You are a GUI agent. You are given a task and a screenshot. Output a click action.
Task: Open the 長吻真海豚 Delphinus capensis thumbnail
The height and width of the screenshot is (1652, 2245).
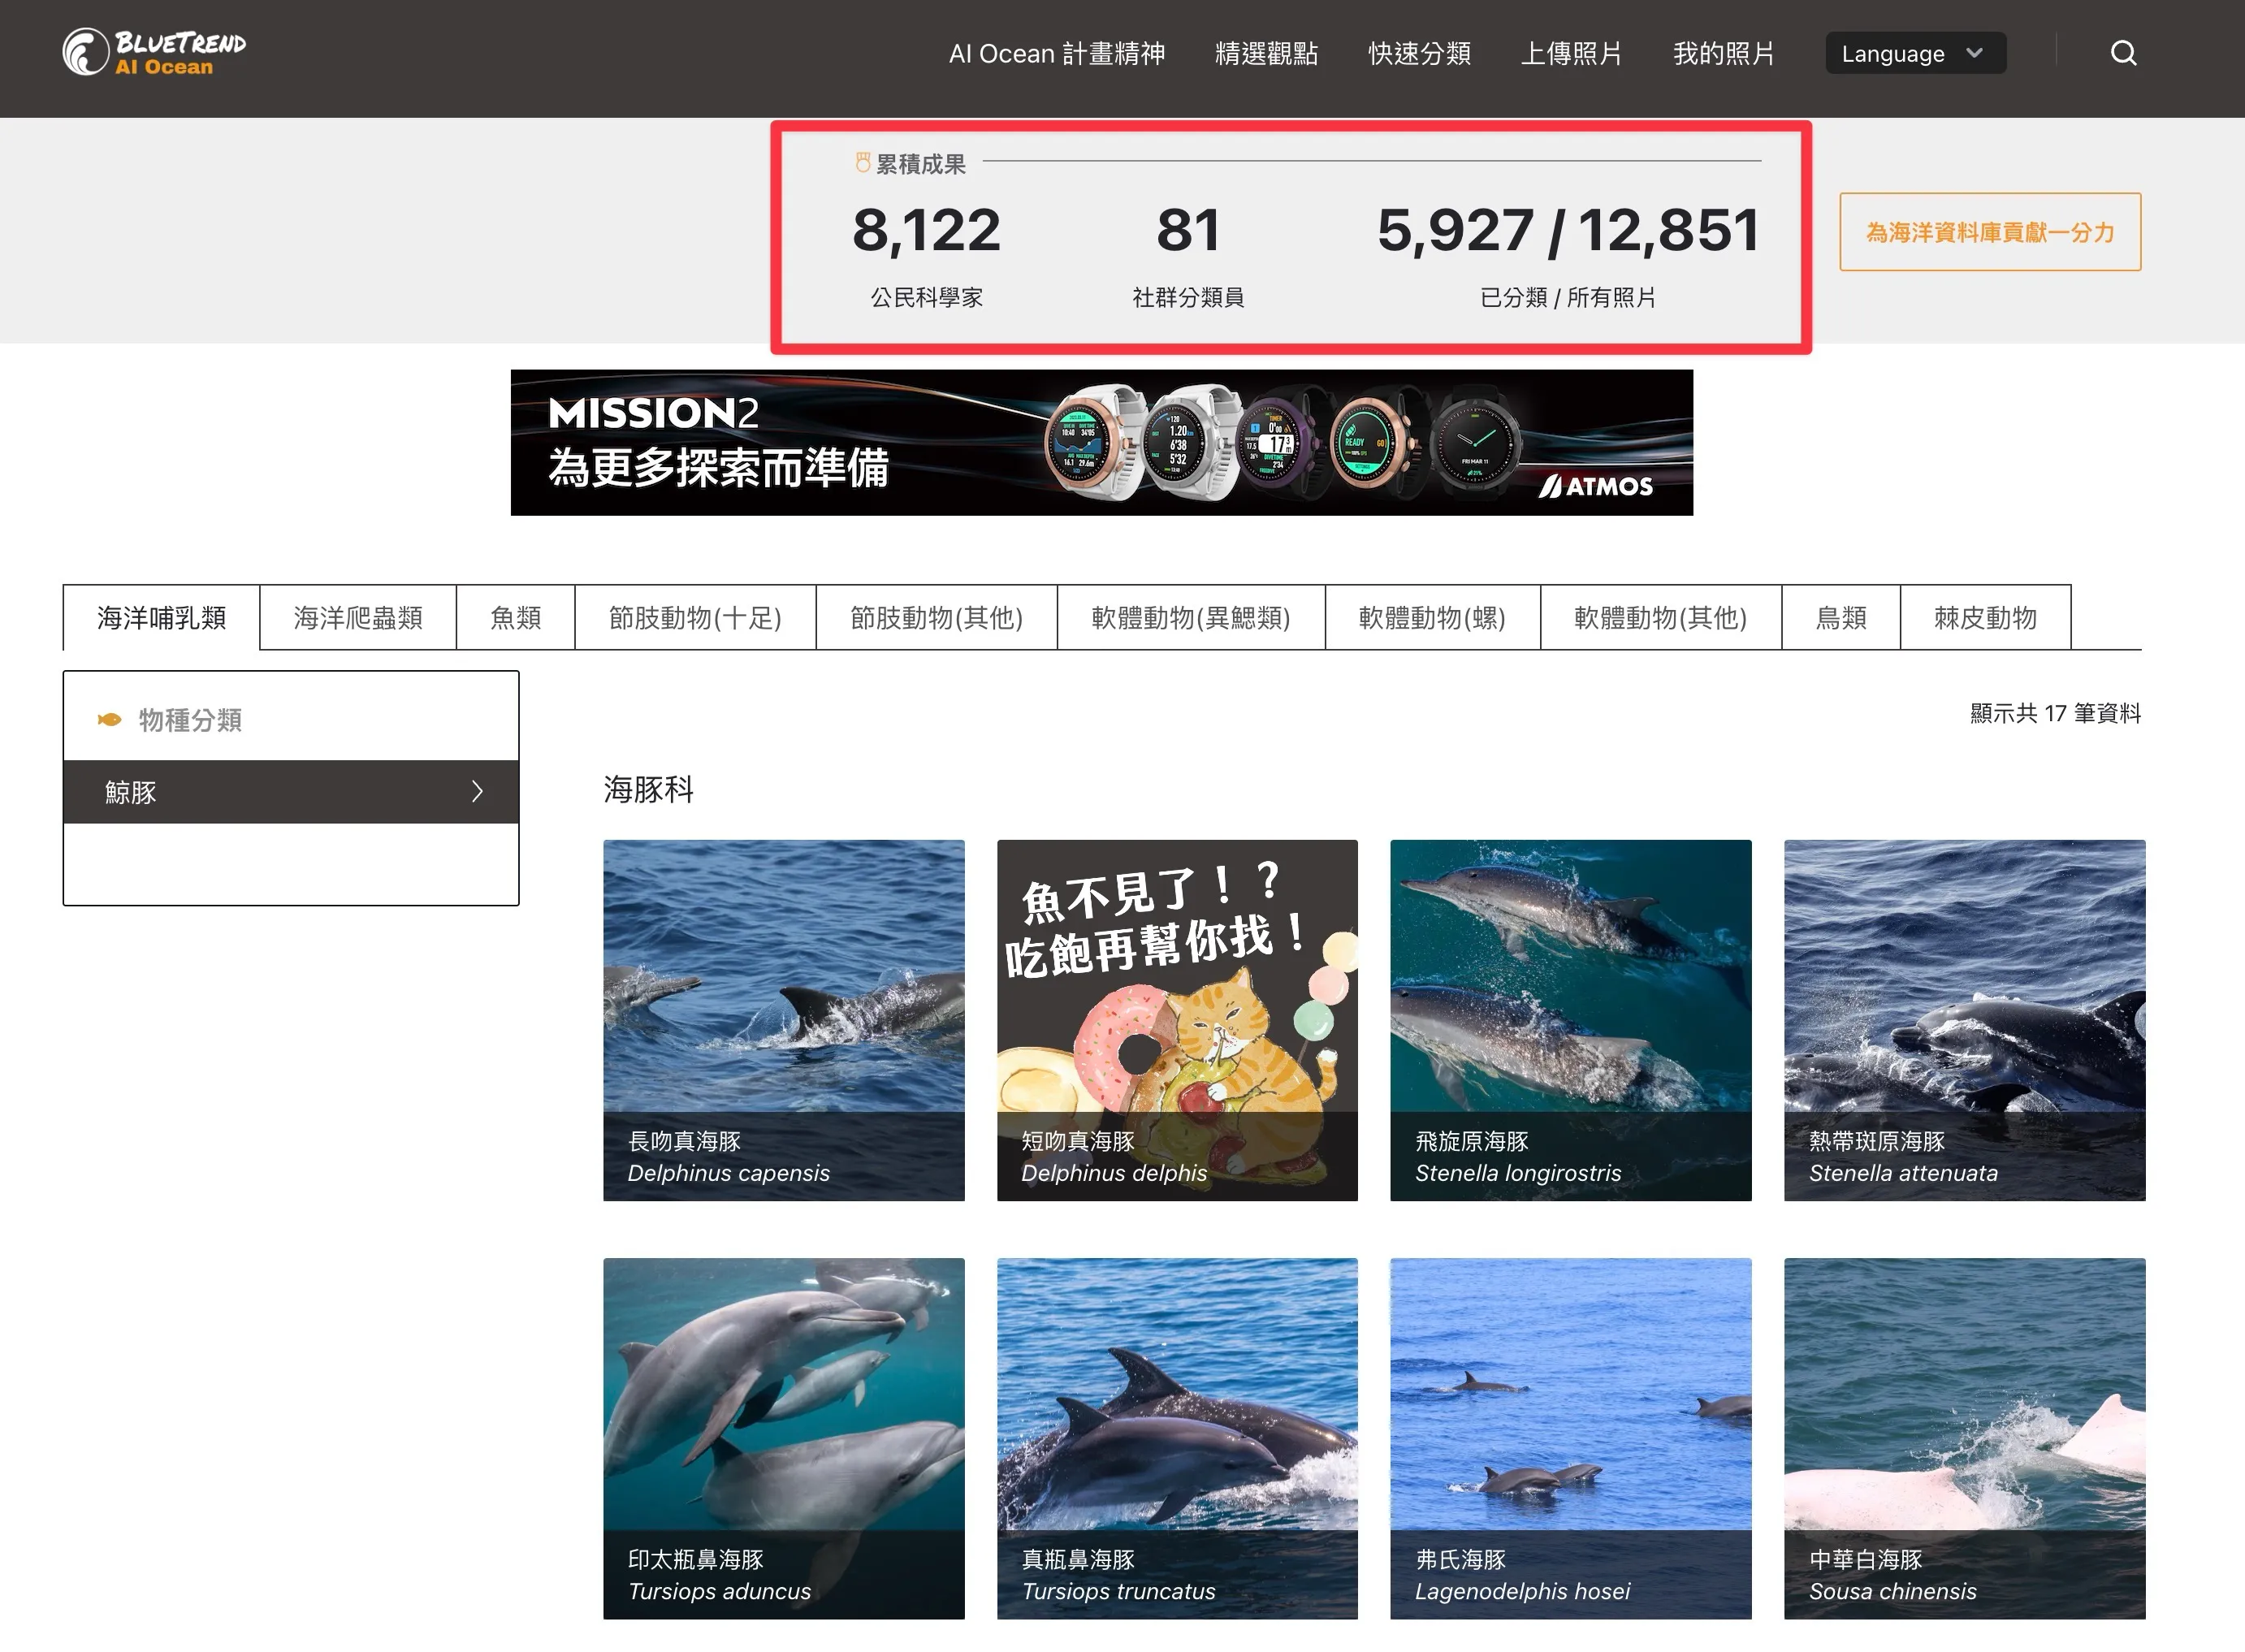point(784,1020)
